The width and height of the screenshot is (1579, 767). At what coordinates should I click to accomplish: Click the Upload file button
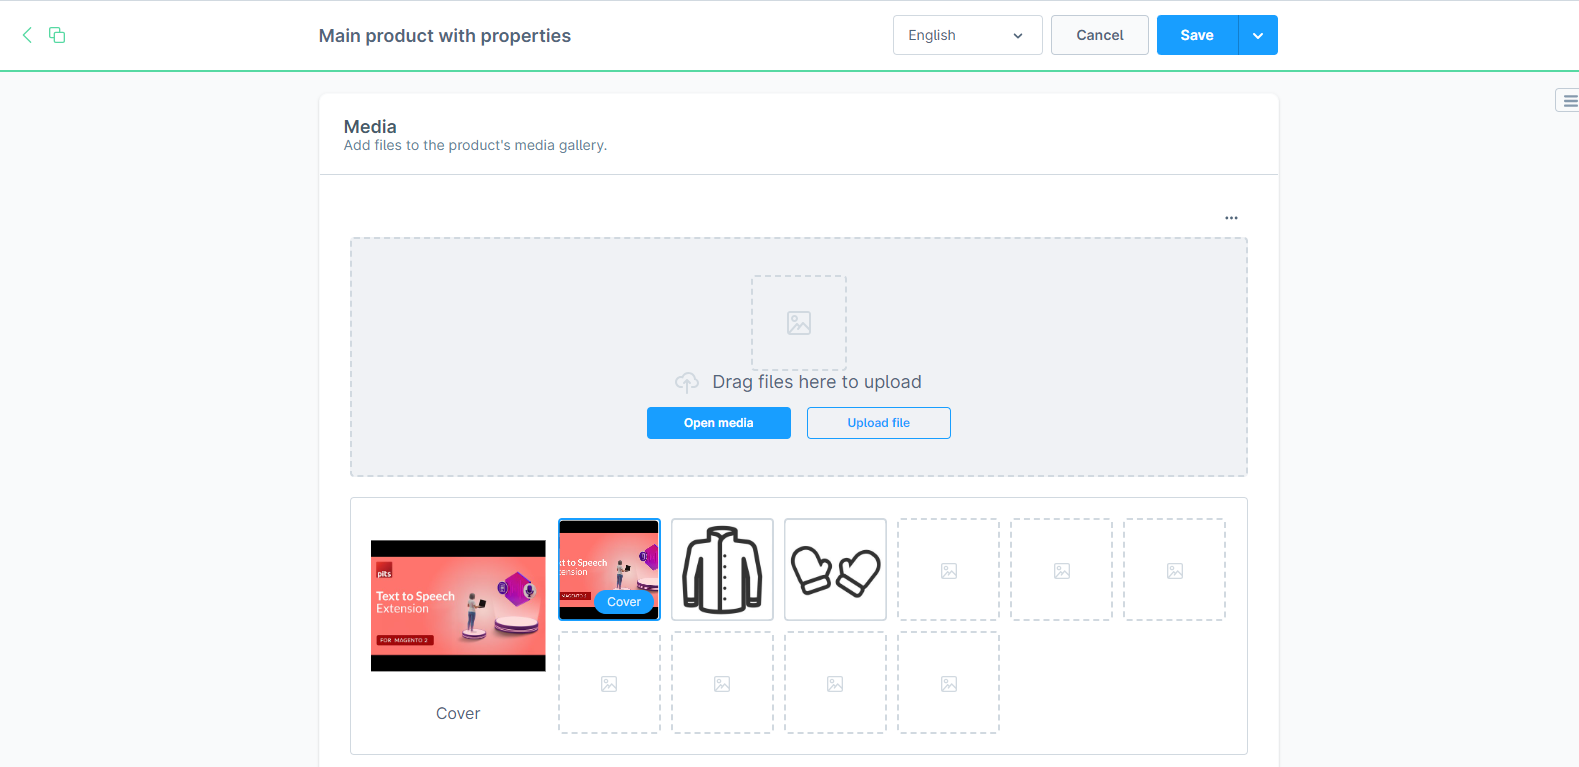(x=878, y=423)
